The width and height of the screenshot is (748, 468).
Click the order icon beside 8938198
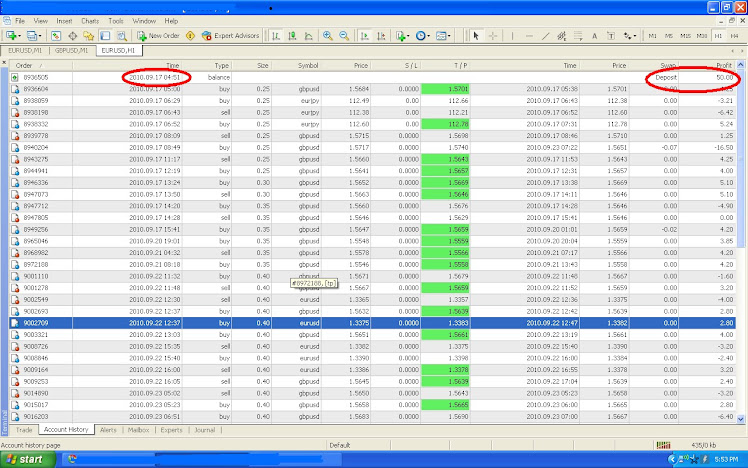[15, 113]
